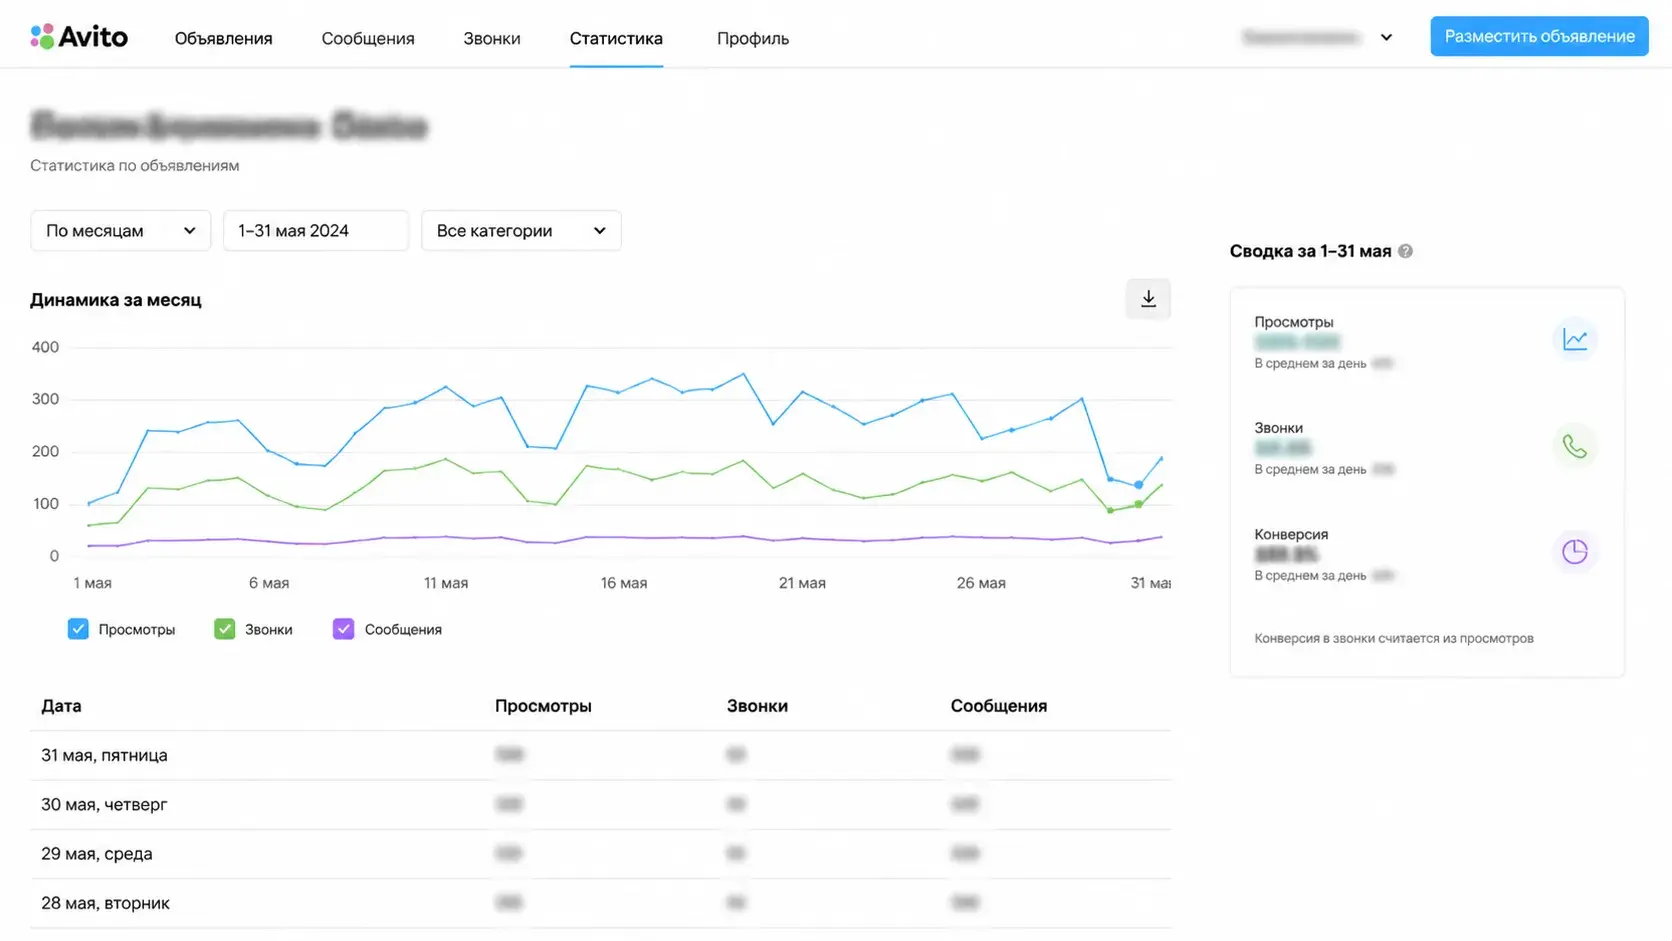Click the Сообщения table column header
This screenshot has height=941, width=1672.
click(x=998, y=706)
